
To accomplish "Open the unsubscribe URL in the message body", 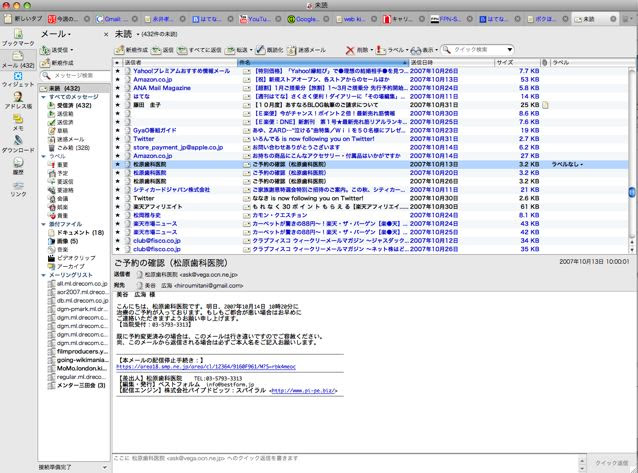I will point(206,367).
